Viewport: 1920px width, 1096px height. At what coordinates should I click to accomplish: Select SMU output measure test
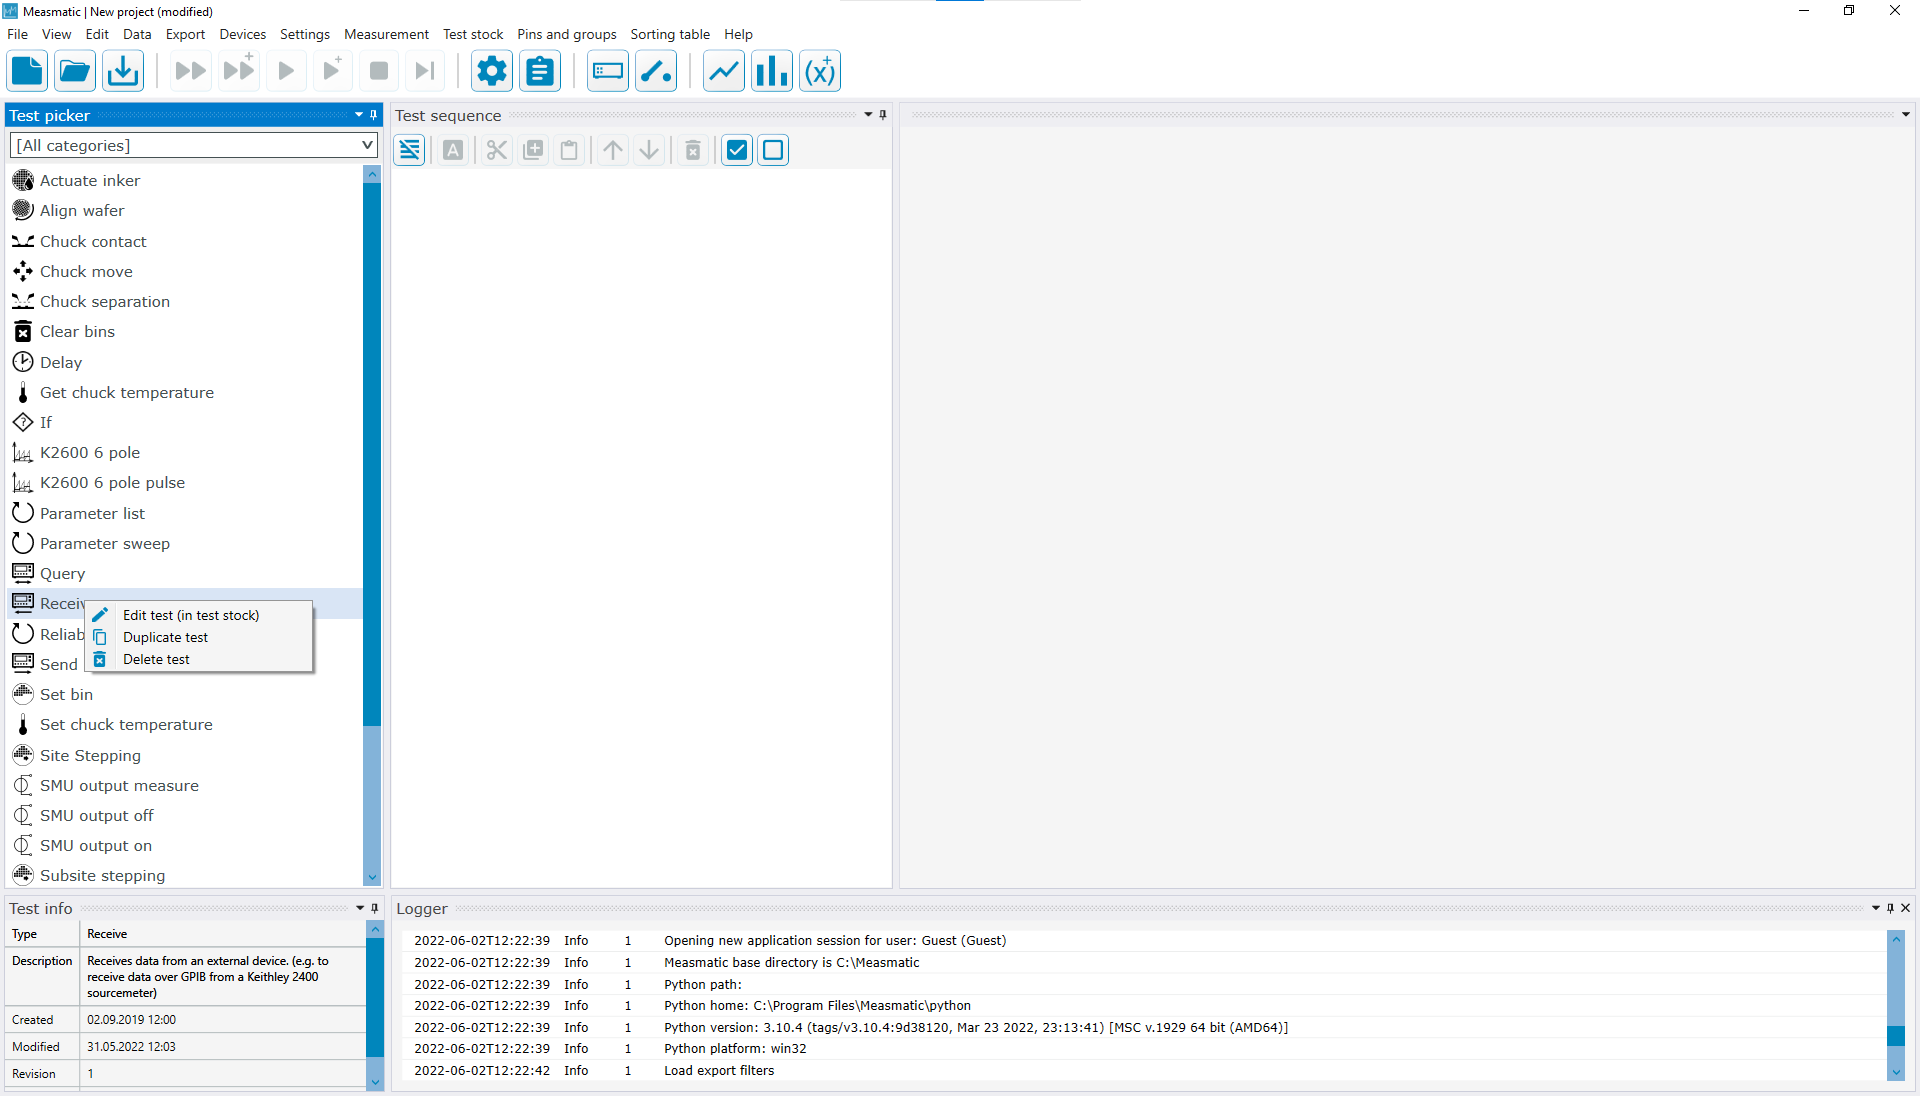click(x=185, y=785)
